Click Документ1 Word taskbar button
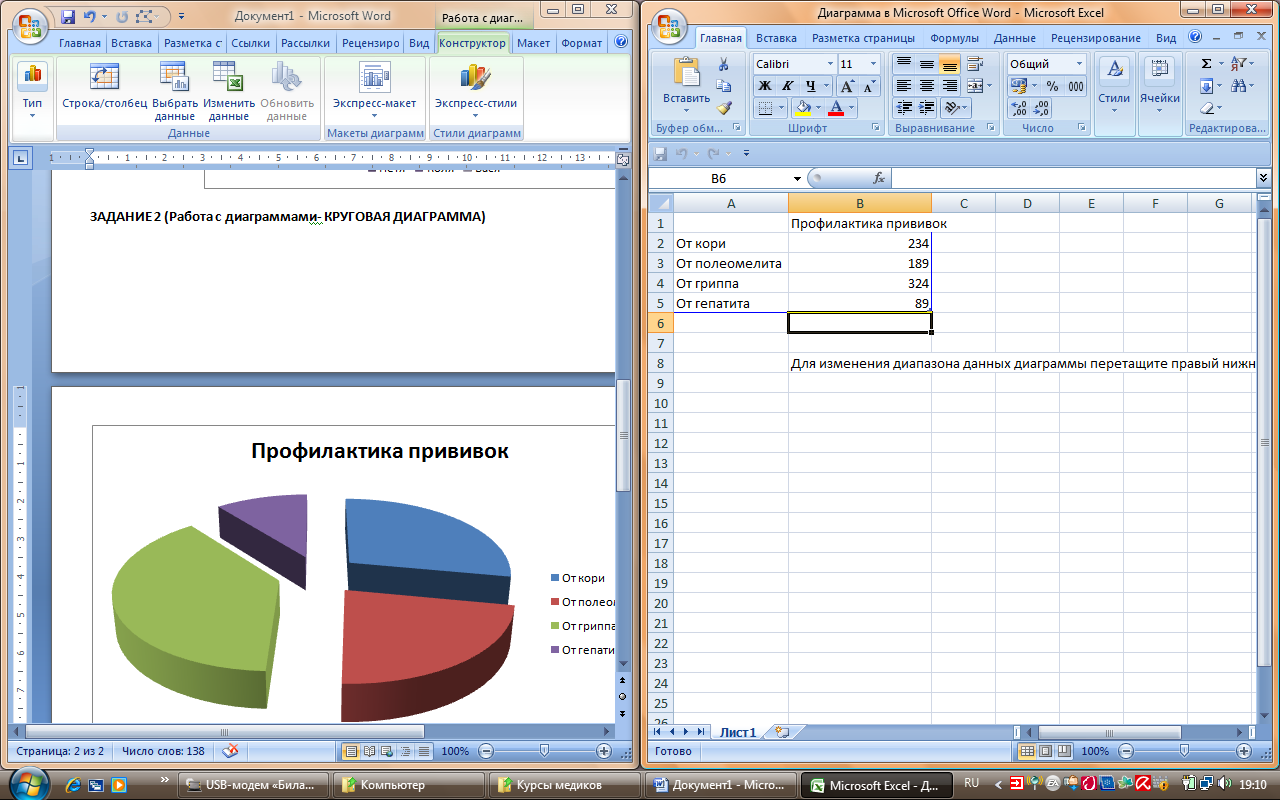The height and width of the screenshot is (800, 1280). 722,785
